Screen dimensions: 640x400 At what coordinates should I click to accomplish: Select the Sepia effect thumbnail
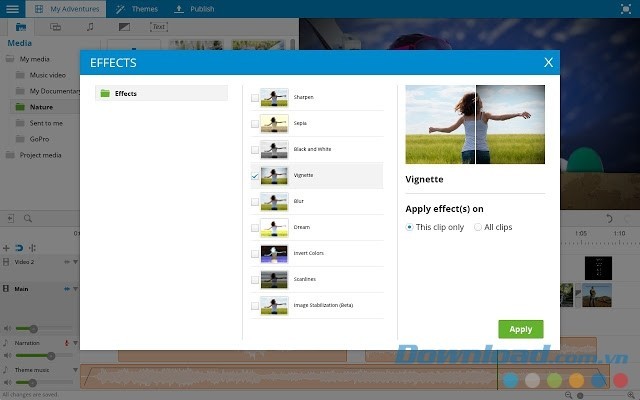point(274,123)
